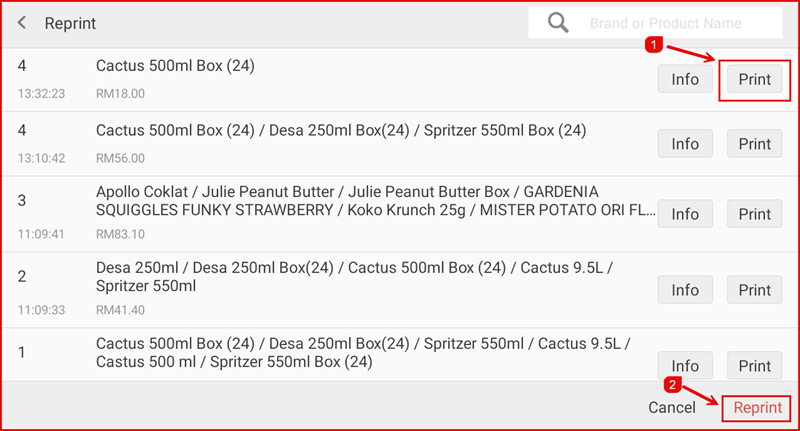The width and height of the screenshot is (800, 431).
Task: Print the RM41.40 order receipt
Action: 754,290
